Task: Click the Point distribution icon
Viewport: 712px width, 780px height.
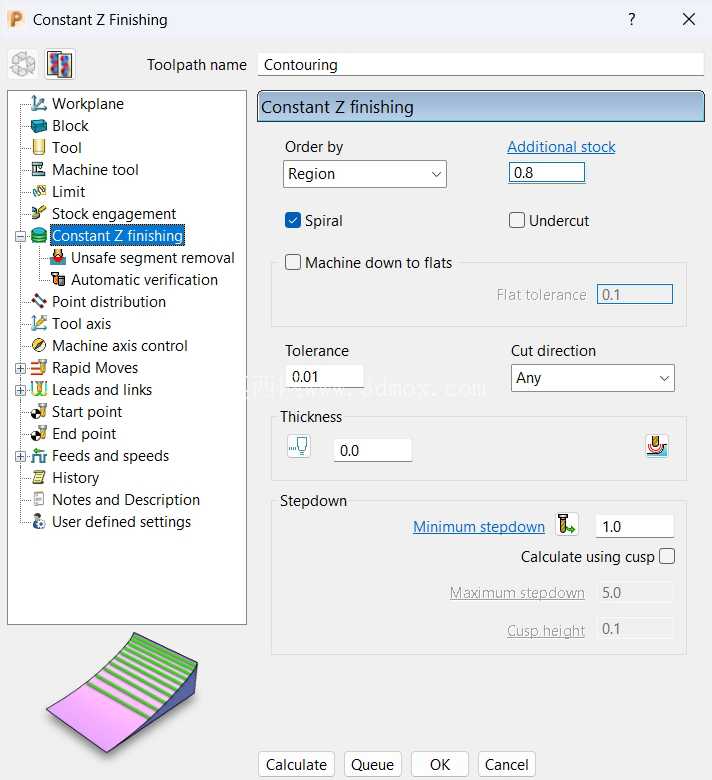Action: [39, 301]
